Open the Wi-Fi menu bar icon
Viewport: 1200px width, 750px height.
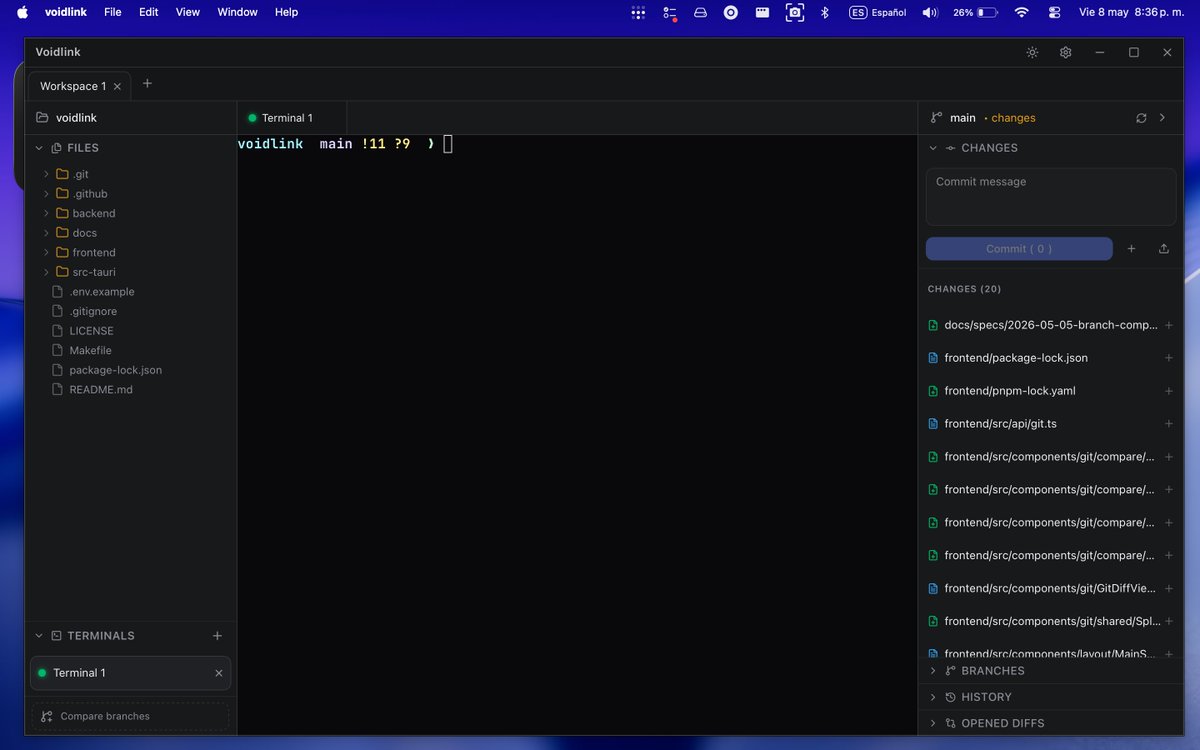(x=1021, y=13)
